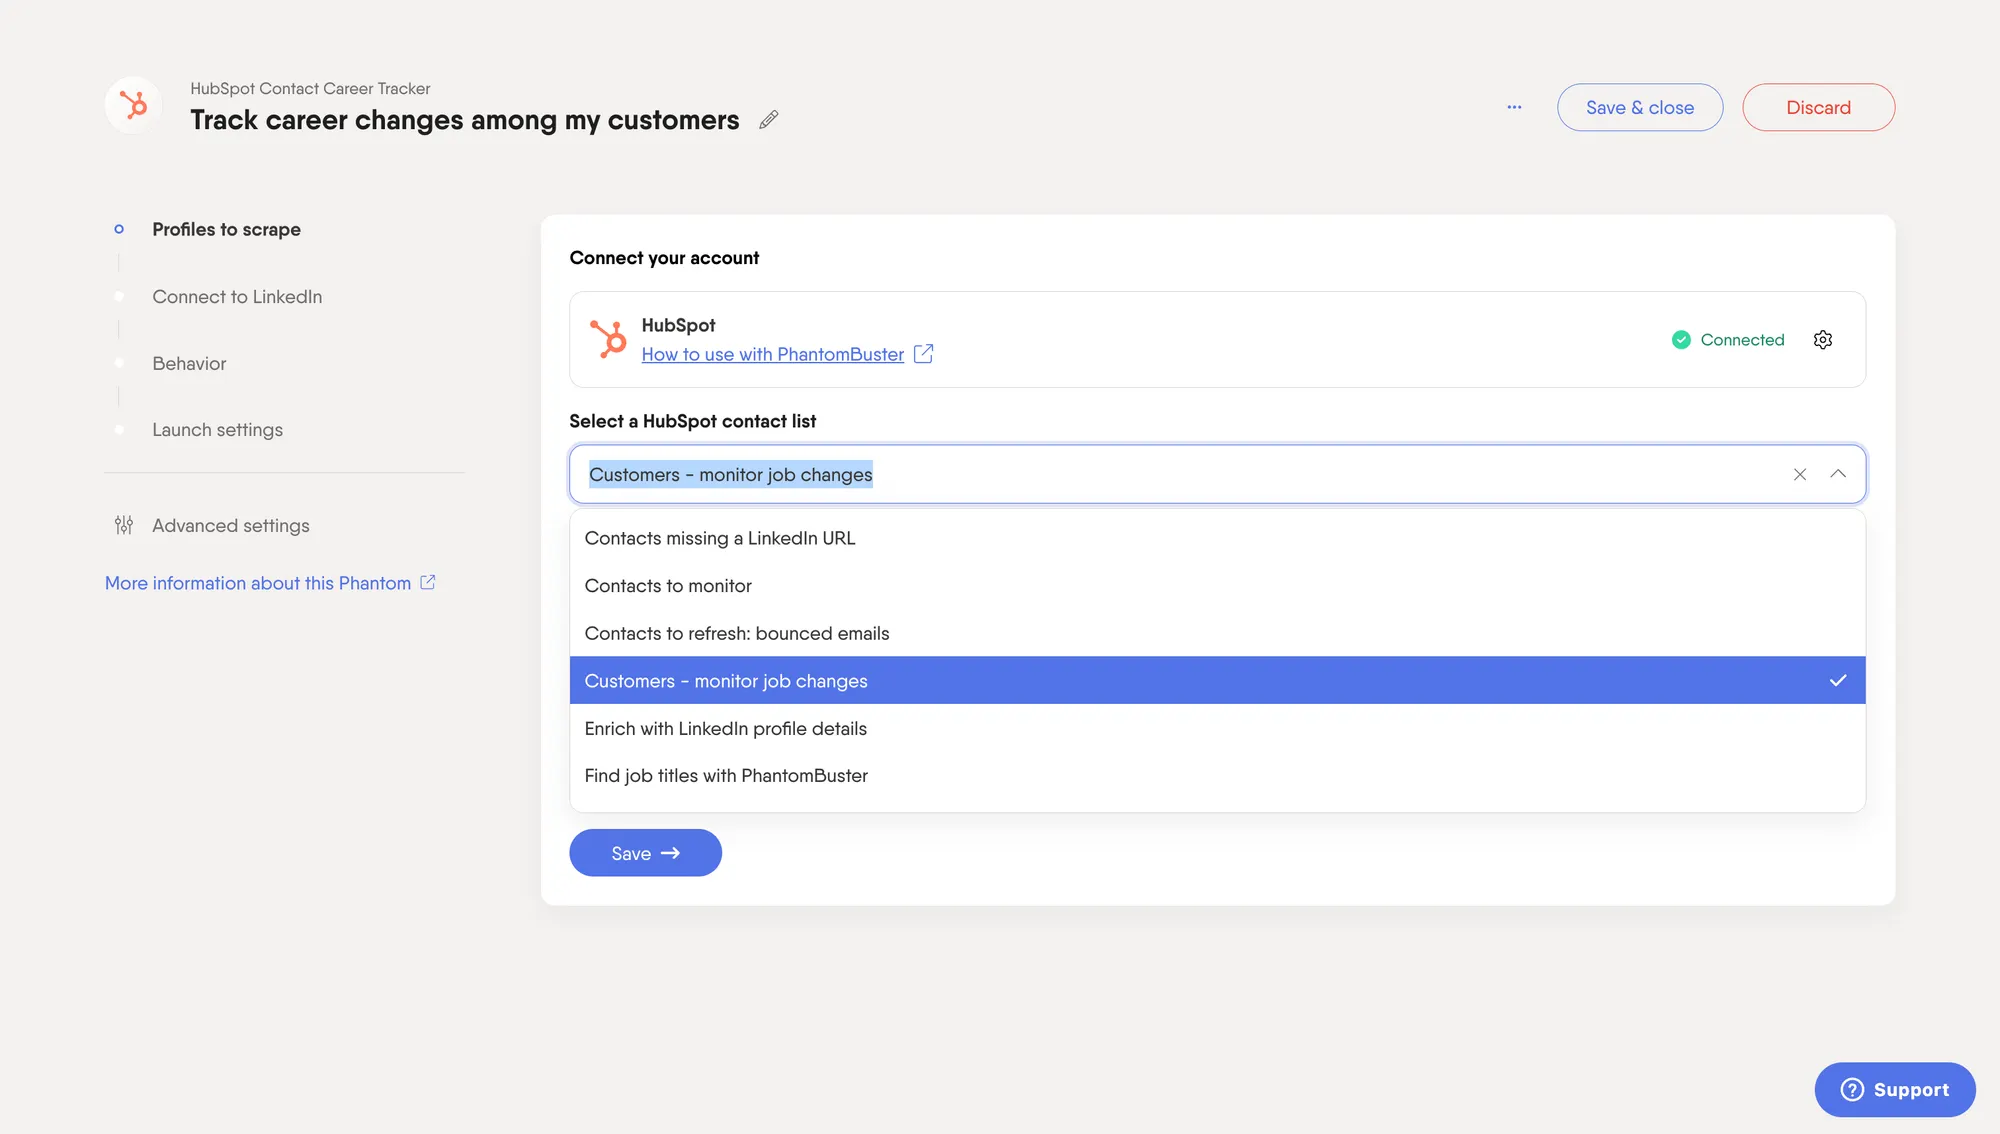Pick 'Find job titles with PhantomBuster' option
Viewport: 2000px width, 1134px height.
pyautogui.click(x=726, y=776)
